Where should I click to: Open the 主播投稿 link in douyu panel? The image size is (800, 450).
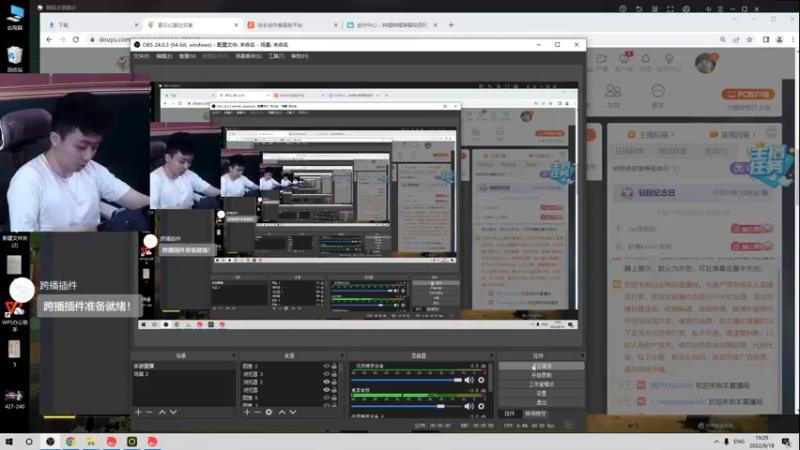[x=652, y=135]
